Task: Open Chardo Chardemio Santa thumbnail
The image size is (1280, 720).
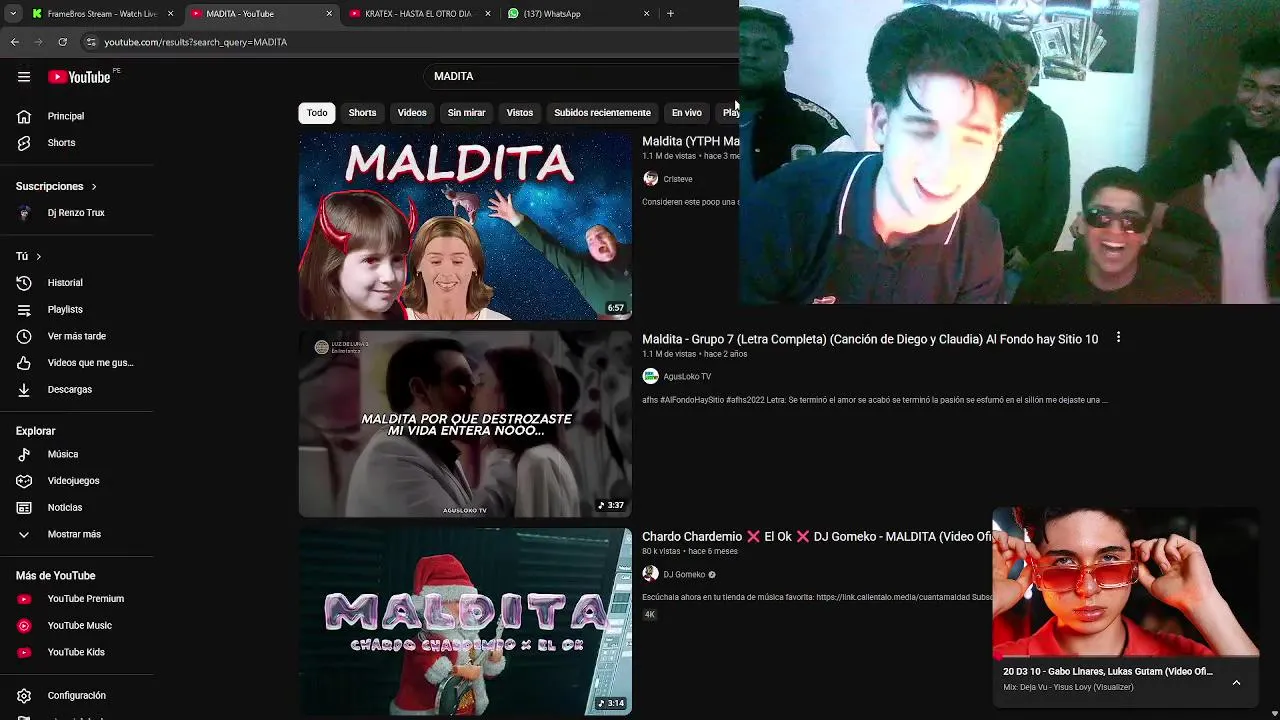Action: click(x=465, y=621)
